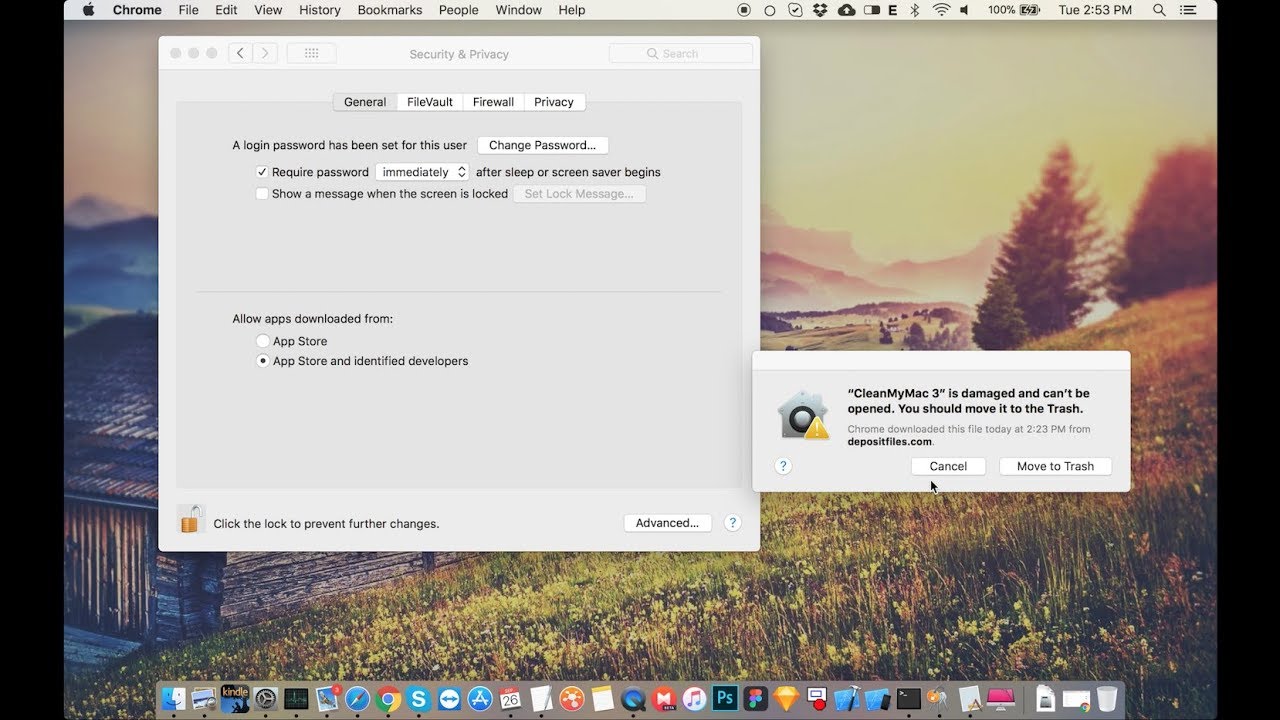Open the Mail app in the Dock

click(327, 699)
